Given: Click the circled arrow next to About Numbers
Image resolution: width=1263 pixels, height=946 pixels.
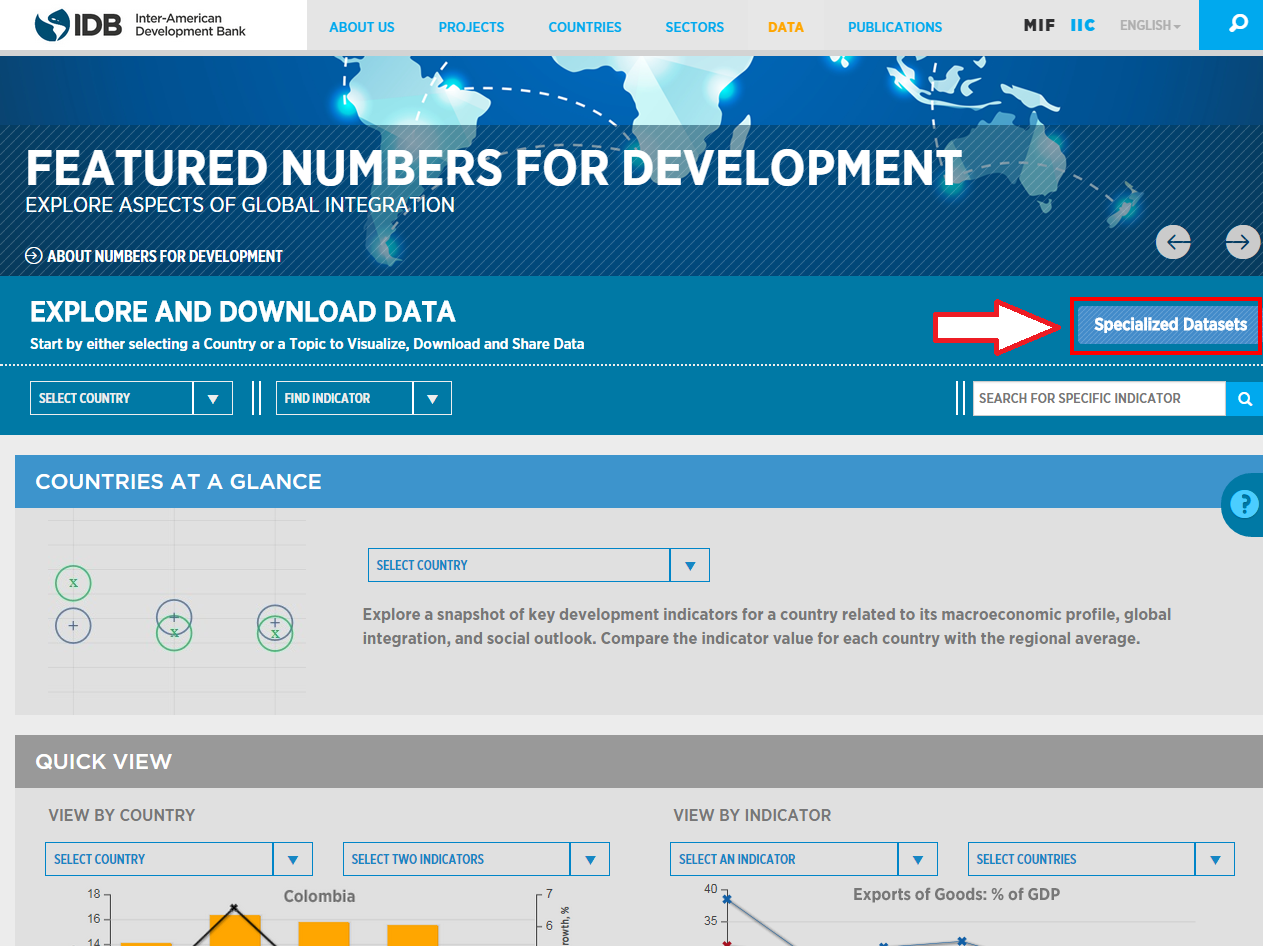Looking at the screenshot, I should (x=31, y=256).
